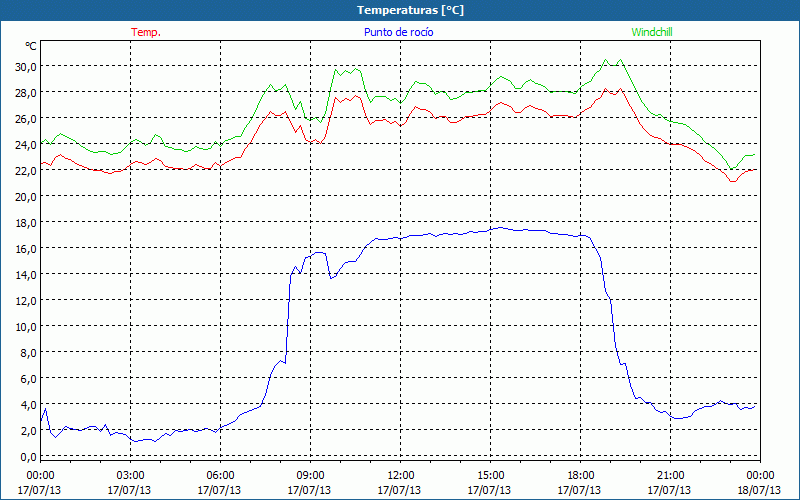This screenshot has height=500, width=800.
Task: Click the 18:00 time axis label
Action: (x=580, y=476)
